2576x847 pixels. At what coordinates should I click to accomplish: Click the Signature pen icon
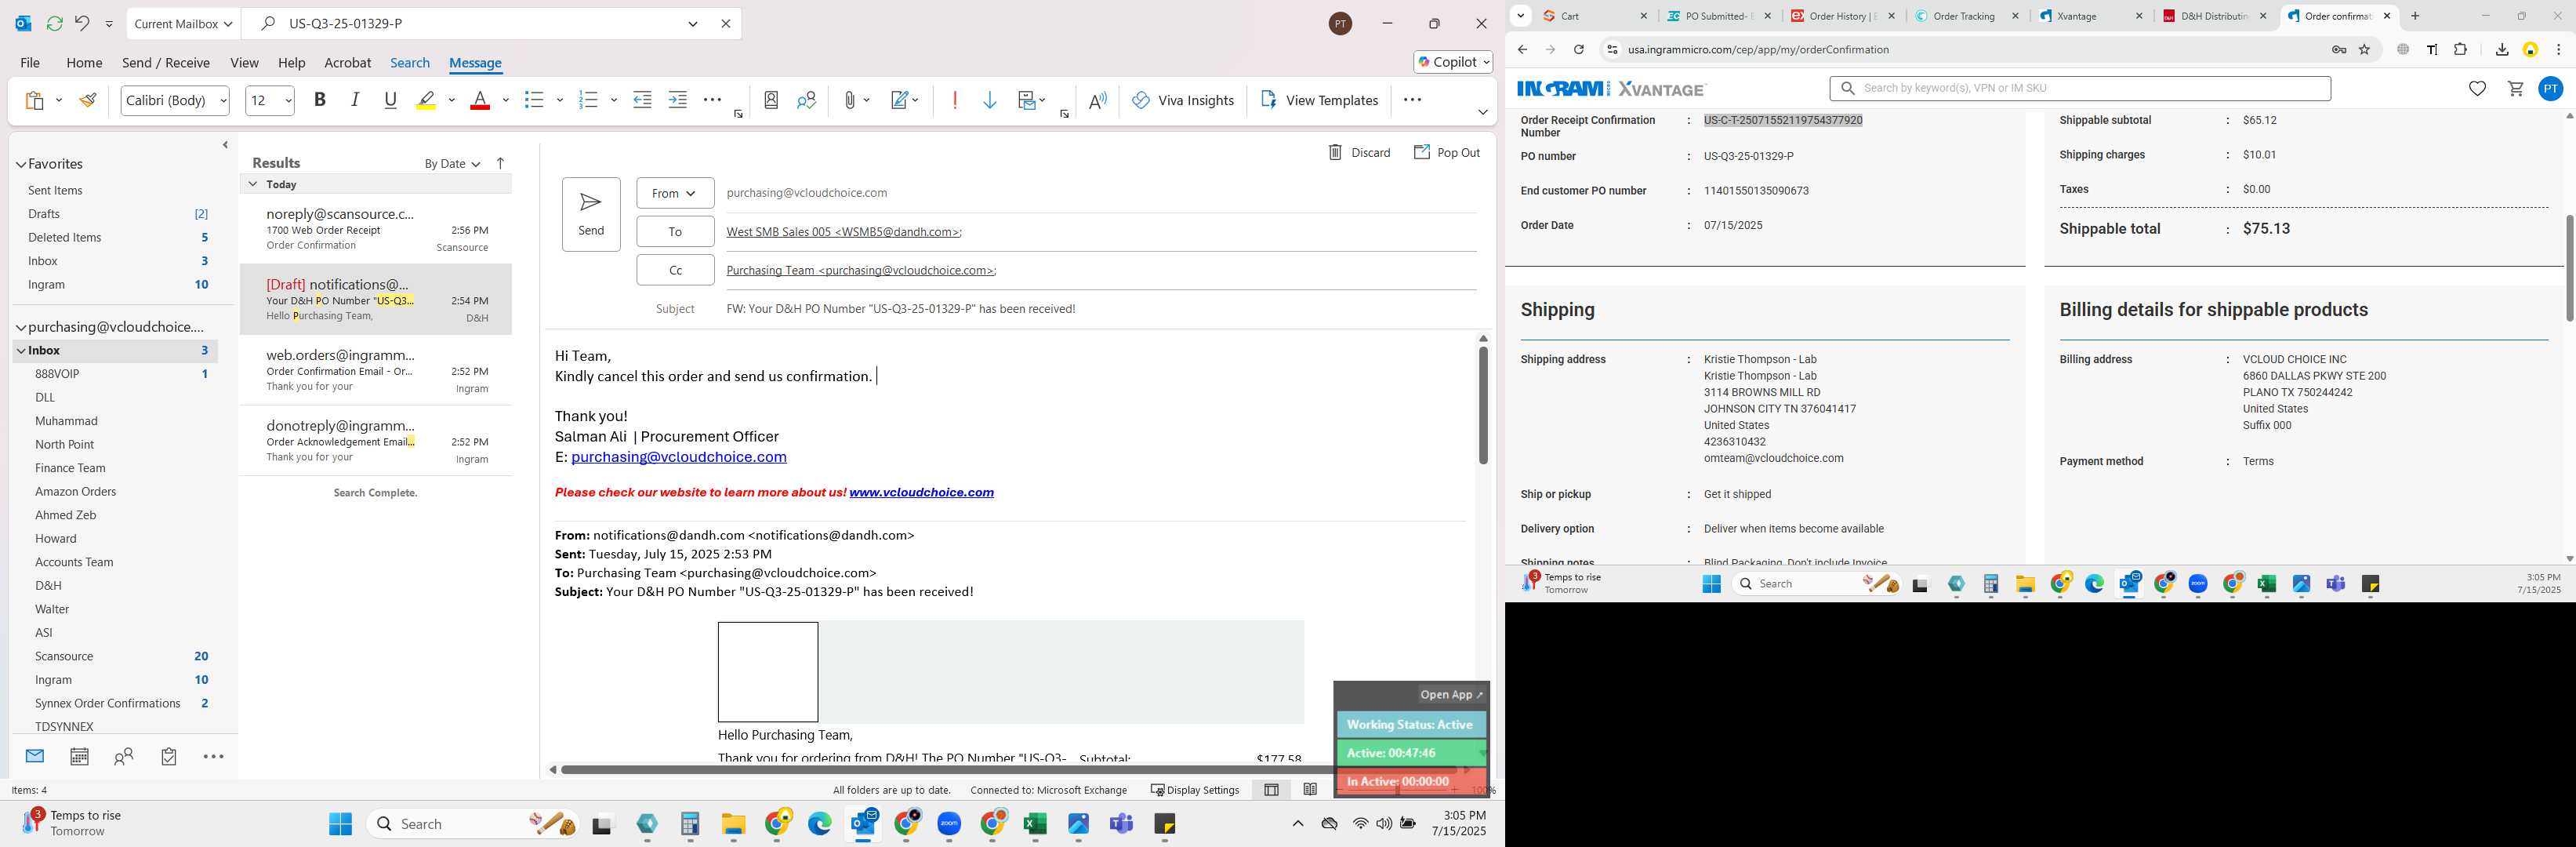[901, 100]
